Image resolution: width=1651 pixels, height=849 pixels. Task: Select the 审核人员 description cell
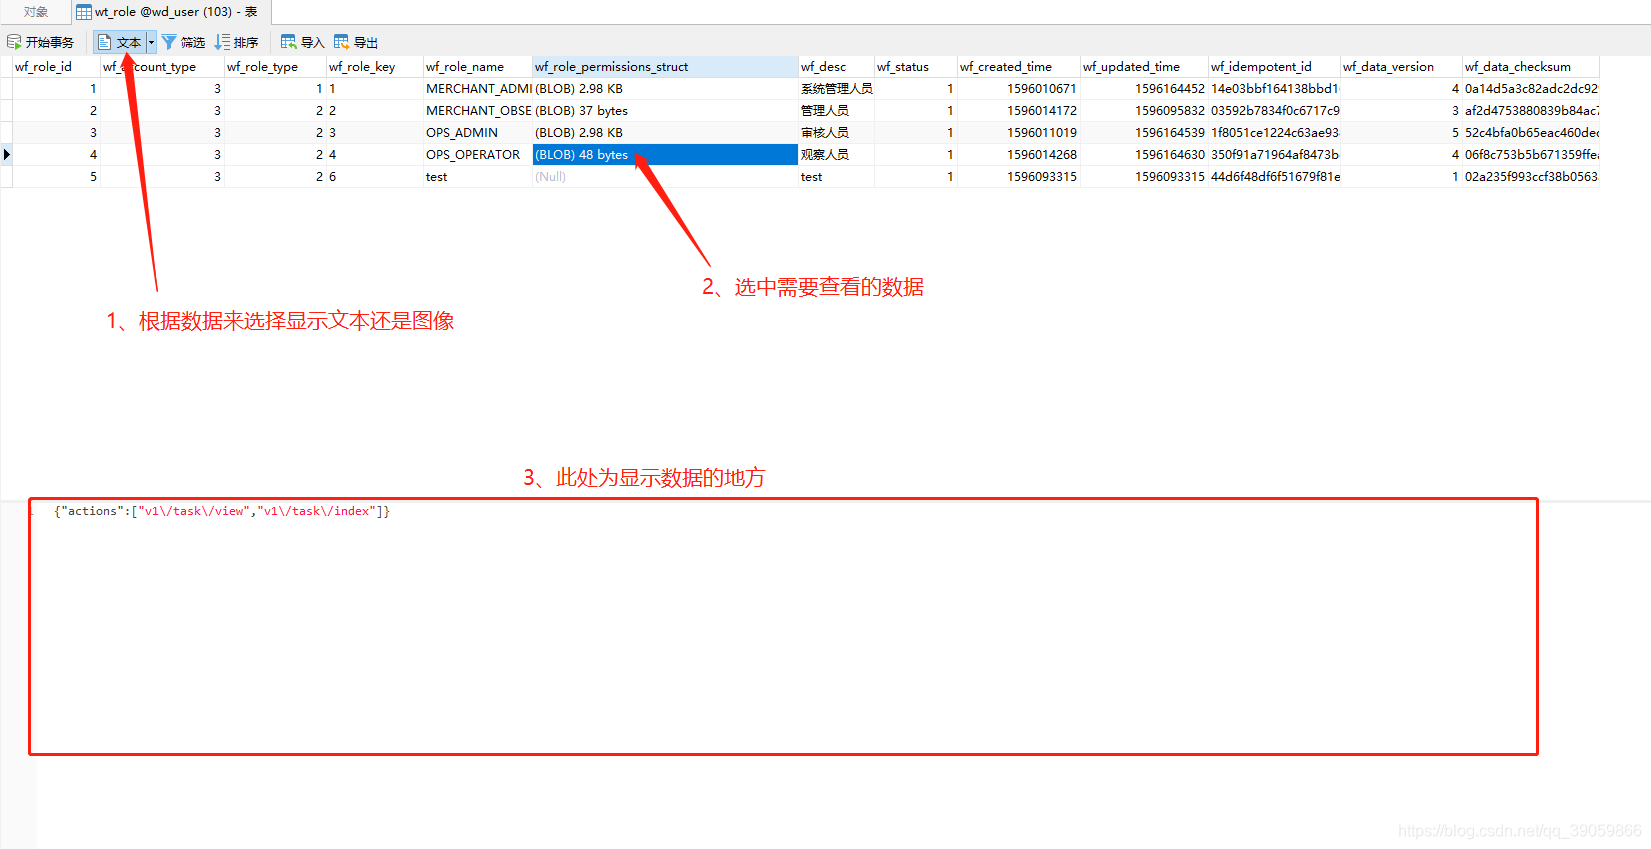[x=836, y=133]
